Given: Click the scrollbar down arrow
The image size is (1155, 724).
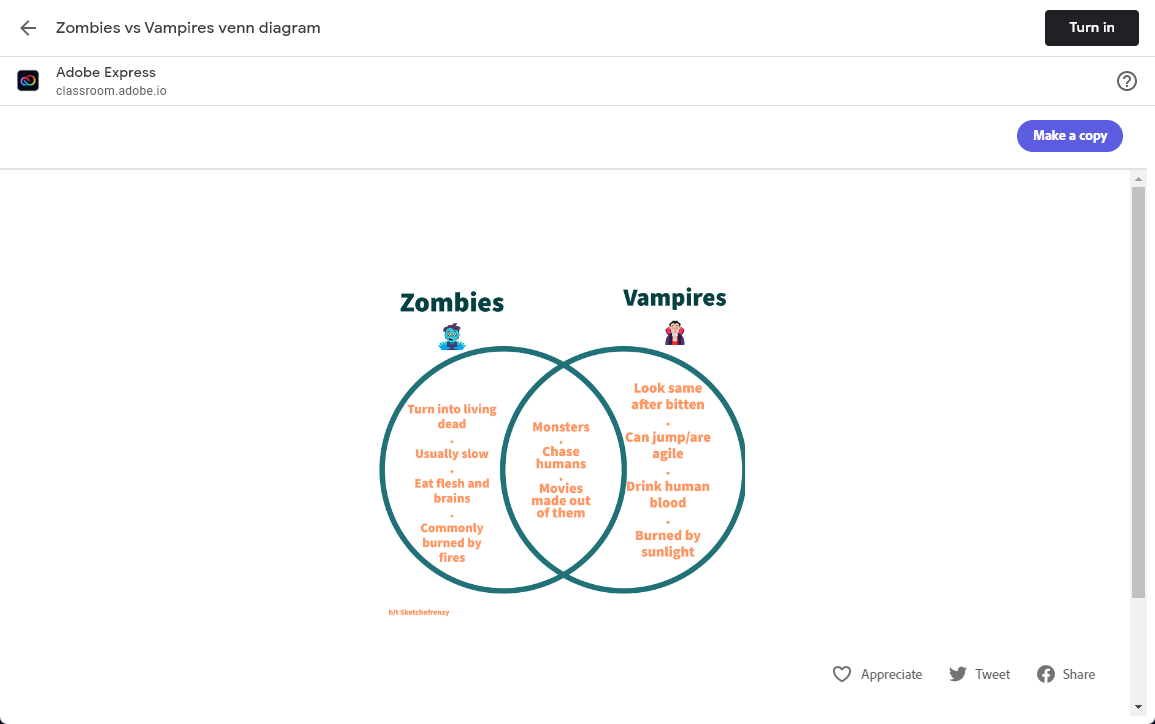Looking at the screenshot, I should click(x=1138, y=707).
